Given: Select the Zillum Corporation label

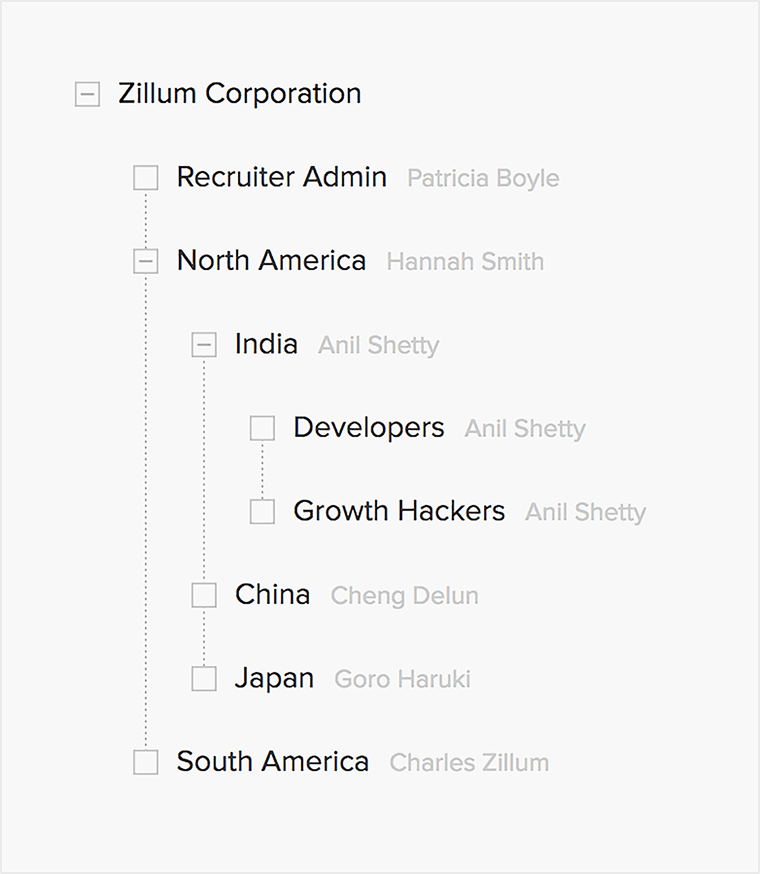Looking at the screenshot, I should pos(239,94).
